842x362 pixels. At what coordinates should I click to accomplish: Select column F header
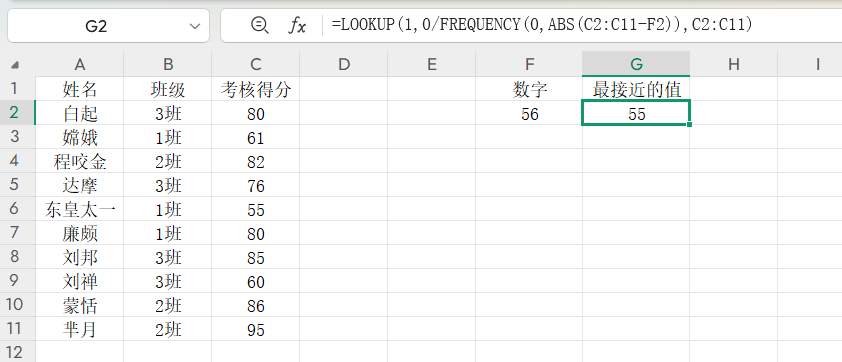[529, 64]
